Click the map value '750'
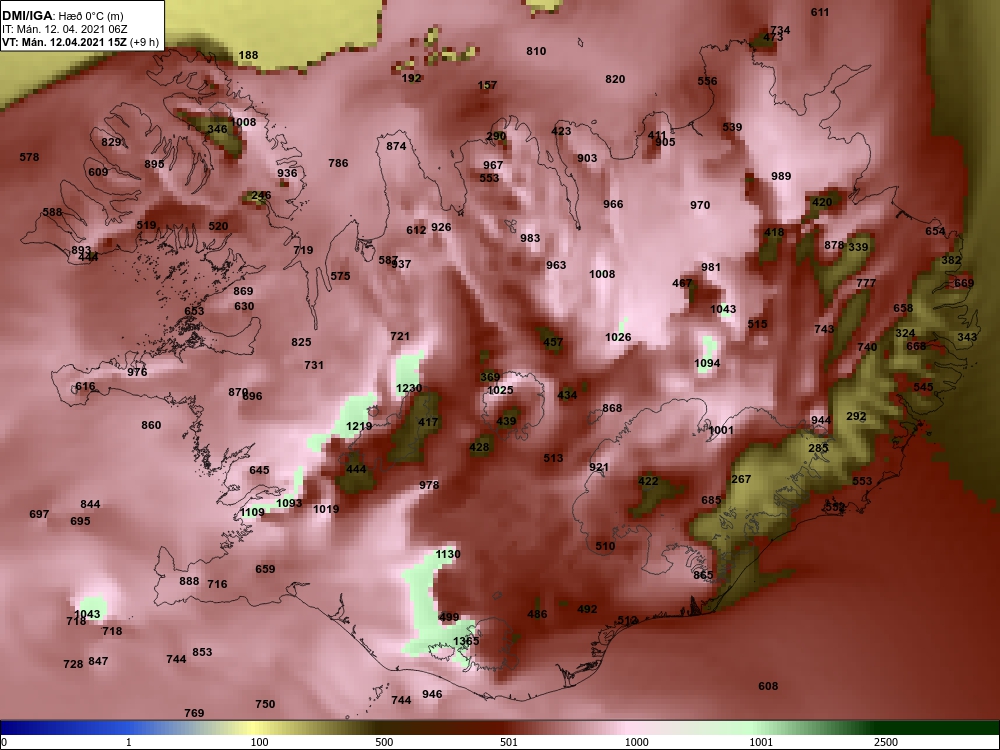 coord(265,705)
